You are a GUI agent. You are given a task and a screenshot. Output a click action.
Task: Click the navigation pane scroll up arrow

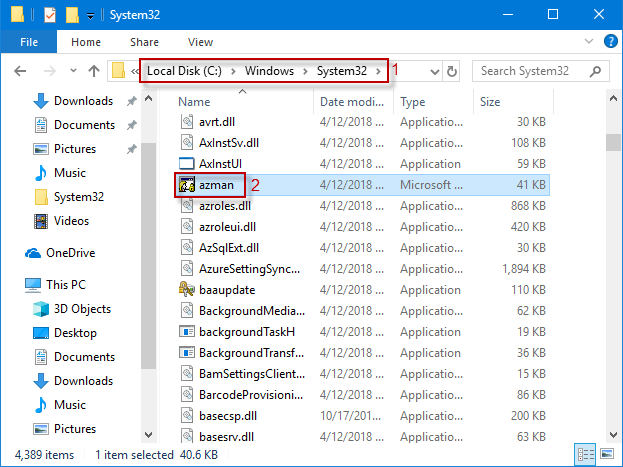point(149,98)
